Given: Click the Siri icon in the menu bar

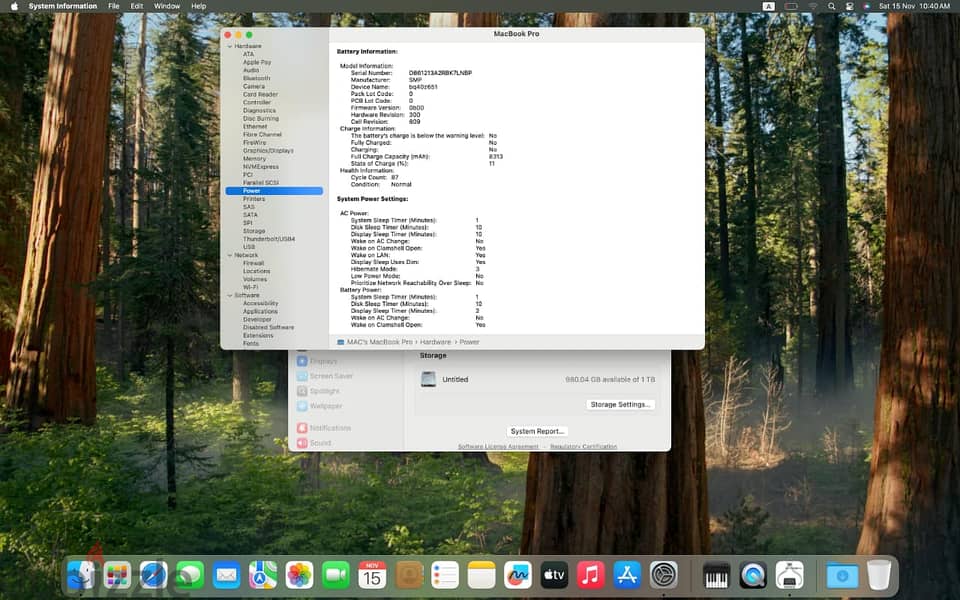Looking at the screenshot, I should click(867, 6).
